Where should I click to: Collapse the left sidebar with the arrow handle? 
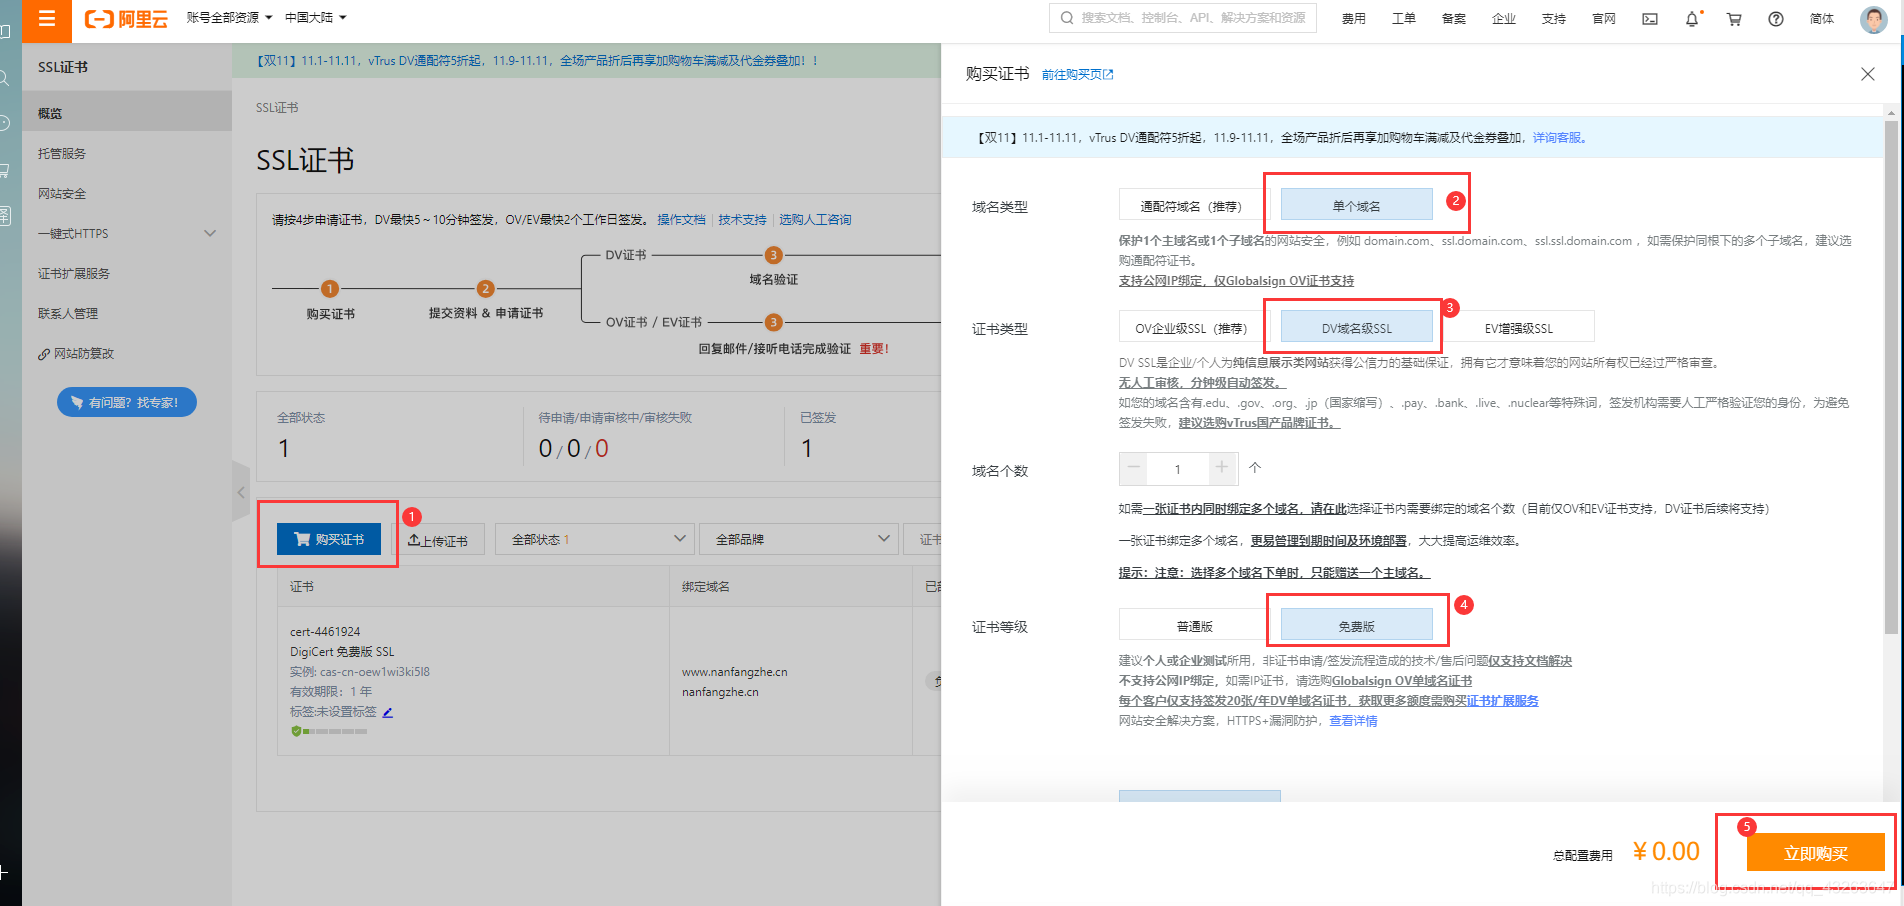tap(240, 492)
